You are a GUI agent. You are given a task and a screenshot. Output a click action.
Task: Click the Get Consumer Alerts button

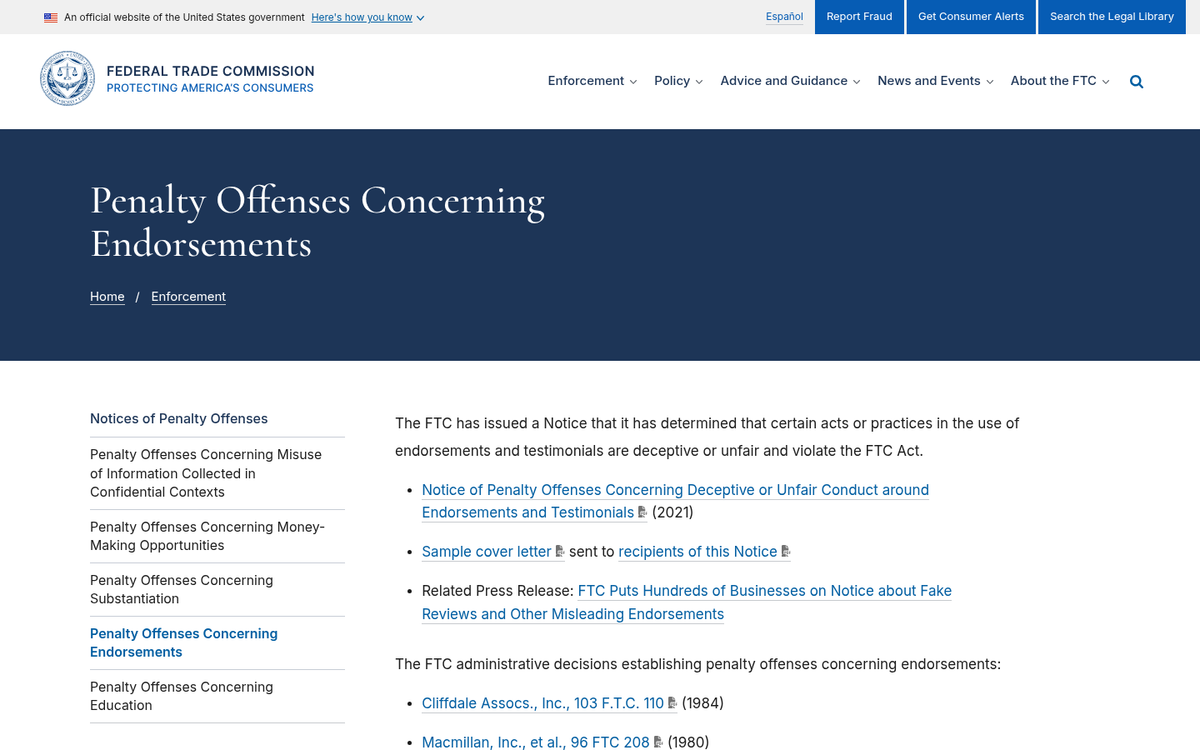click(971, 17)
